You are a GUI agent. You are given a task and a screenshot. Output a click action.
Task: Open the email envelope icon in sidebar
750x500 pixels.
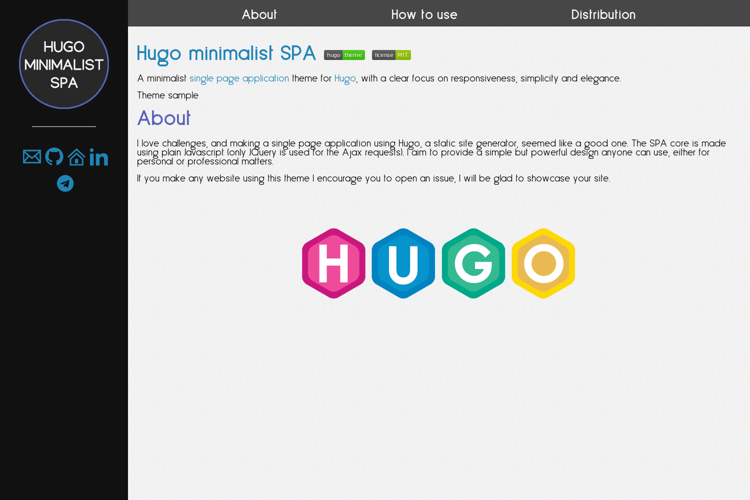point(32,156)
